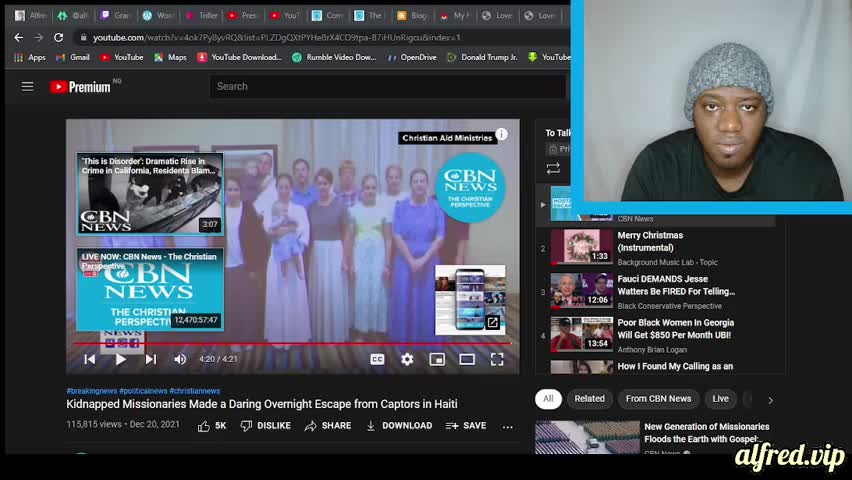
Task: Open the phone app end-screen link
Action: 471,300
